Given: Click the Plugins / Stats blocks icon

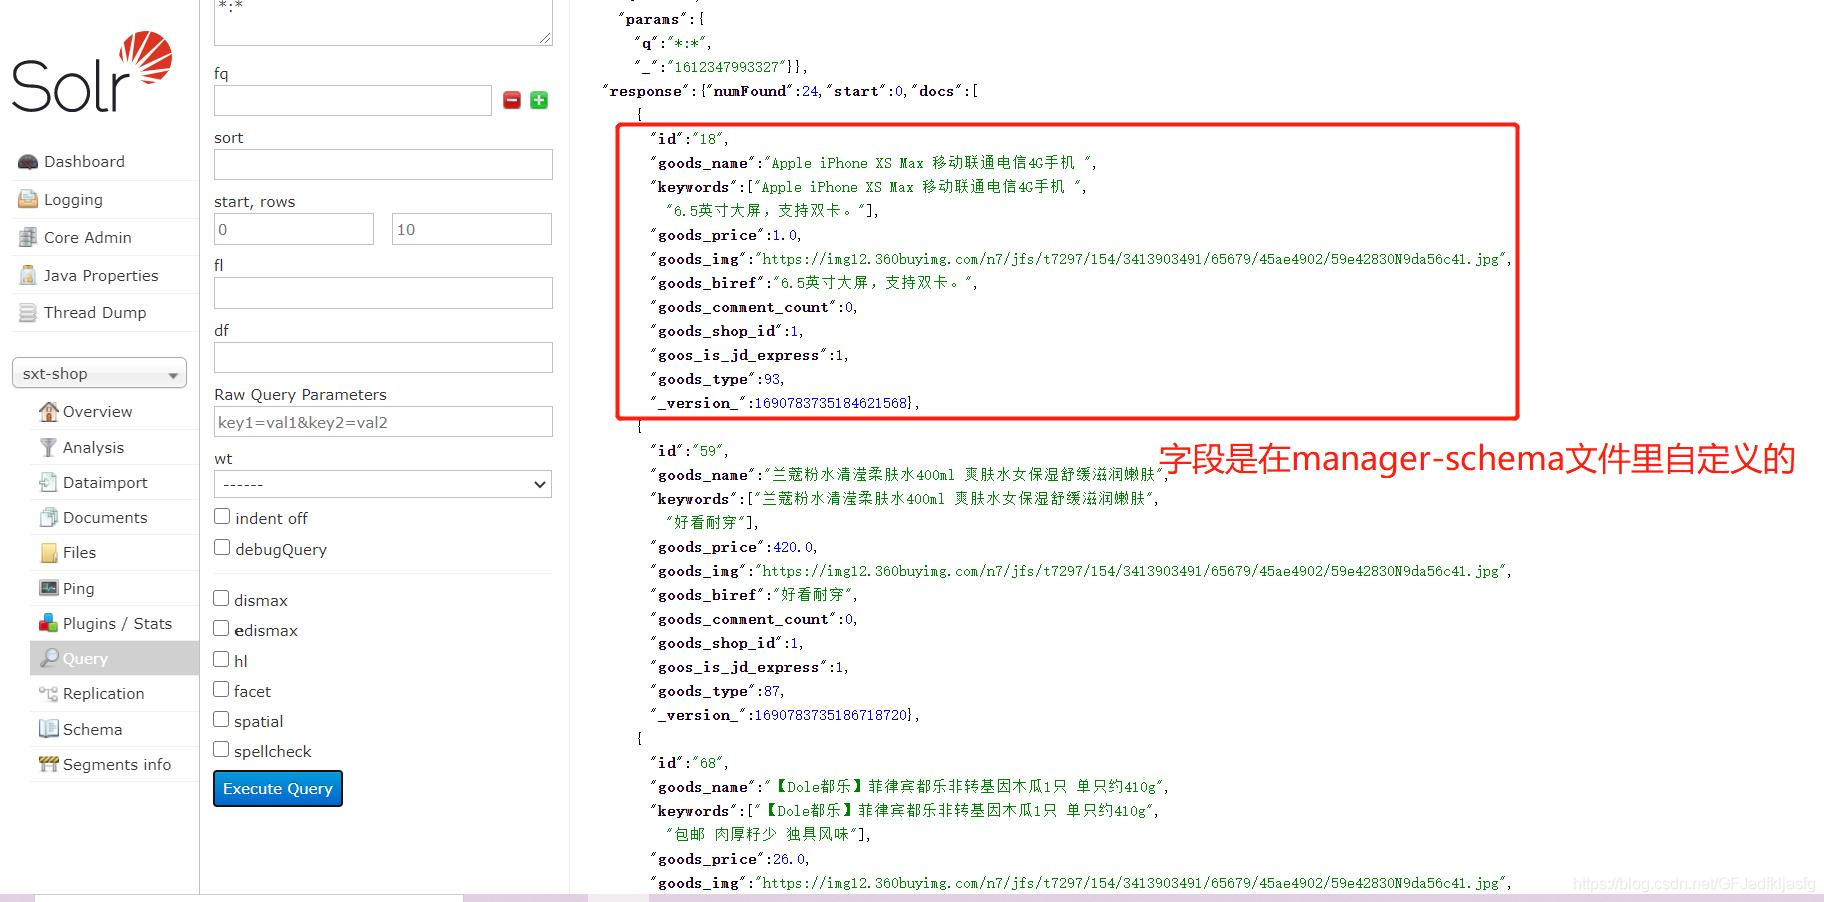Looking at the screenshot, I should 48,623.
